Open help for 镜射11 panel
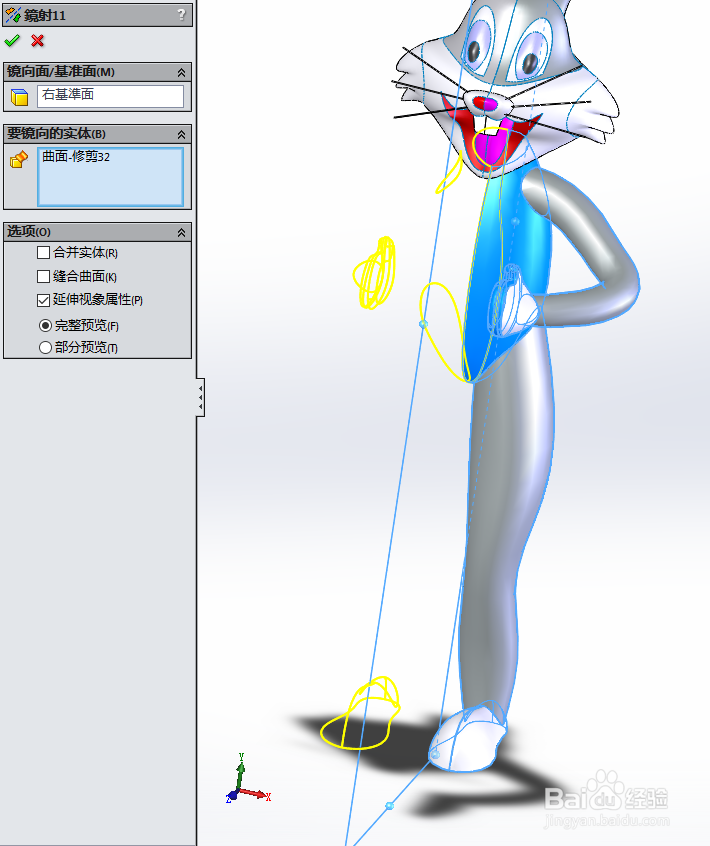The height and width of the screenshot is (846, 710). click(x=181, y=15)
